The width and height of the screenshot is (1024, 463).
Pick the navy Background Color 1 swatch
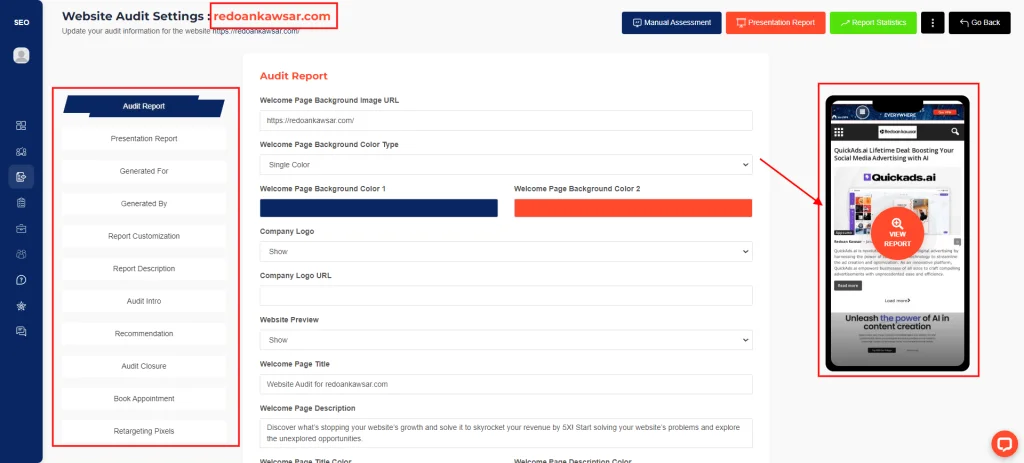[378, 208]
